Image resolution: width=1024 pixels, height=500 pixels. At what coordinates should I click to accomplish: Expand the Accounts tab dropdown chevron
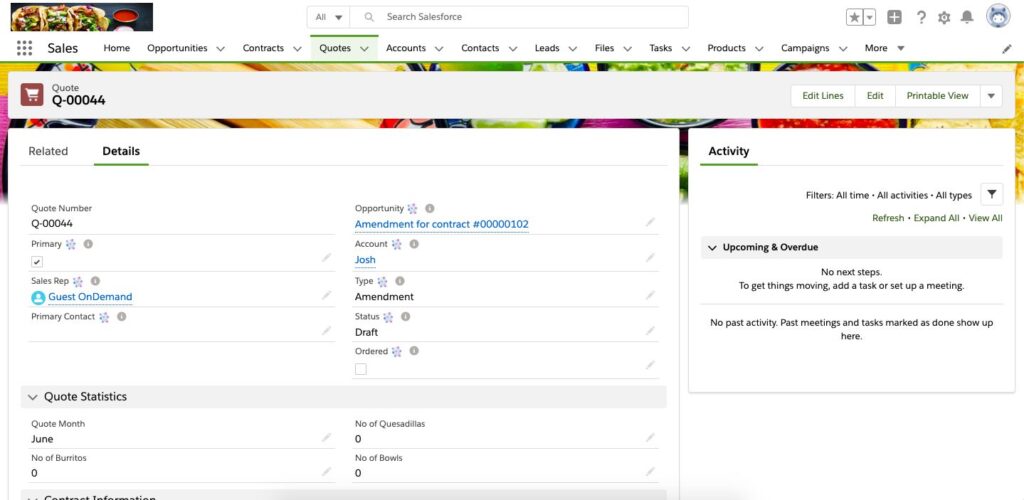pos(439,48)
